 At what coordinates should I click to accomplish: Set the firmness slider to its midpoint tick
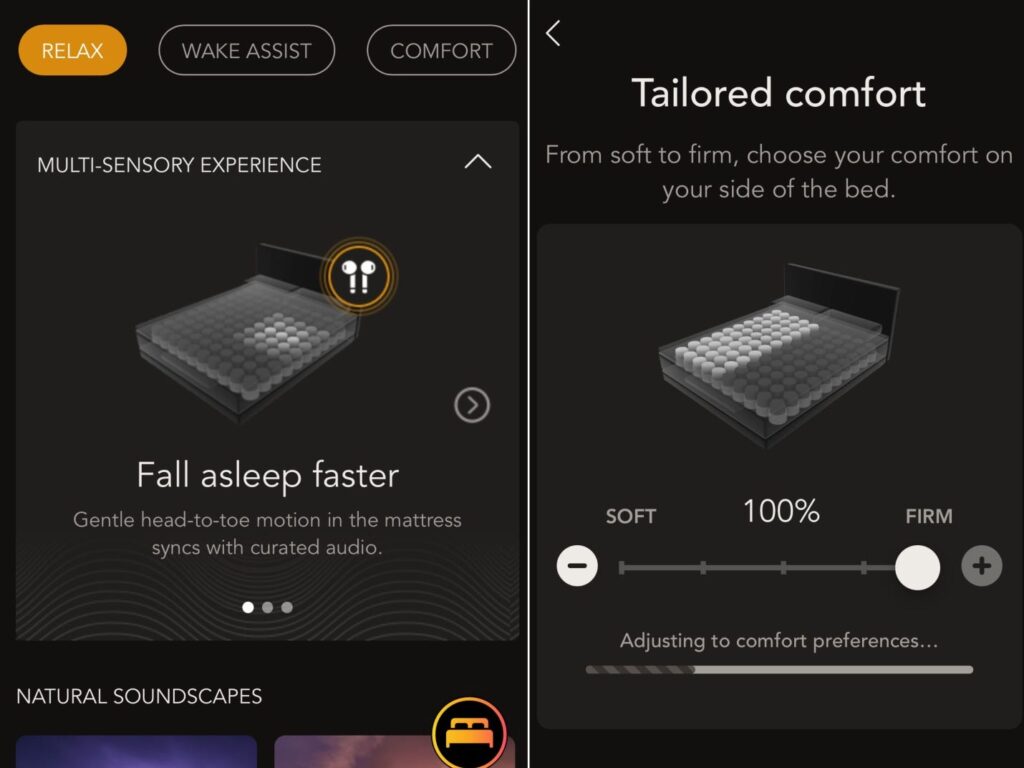tap(784, 568)
